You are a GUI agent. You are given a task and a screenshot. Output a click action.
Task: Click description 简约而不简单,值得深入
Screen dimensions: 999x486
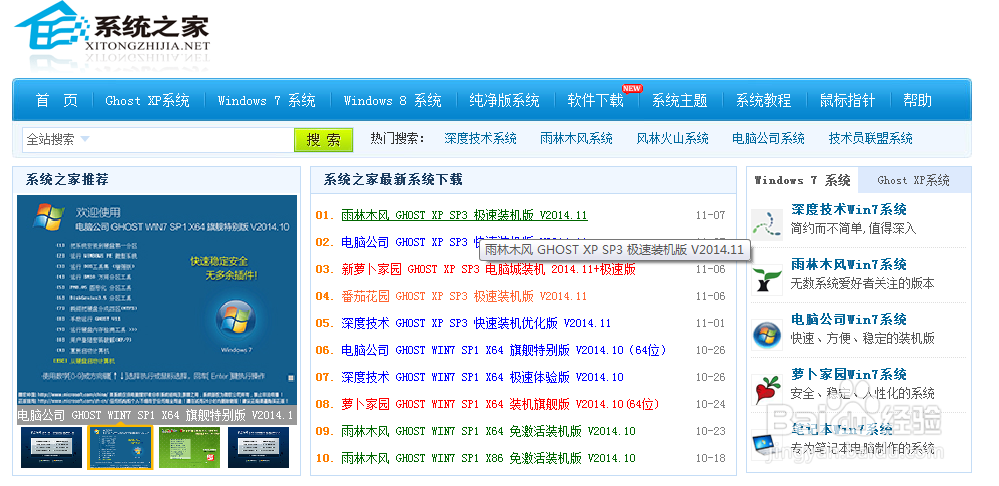[854, 228]
